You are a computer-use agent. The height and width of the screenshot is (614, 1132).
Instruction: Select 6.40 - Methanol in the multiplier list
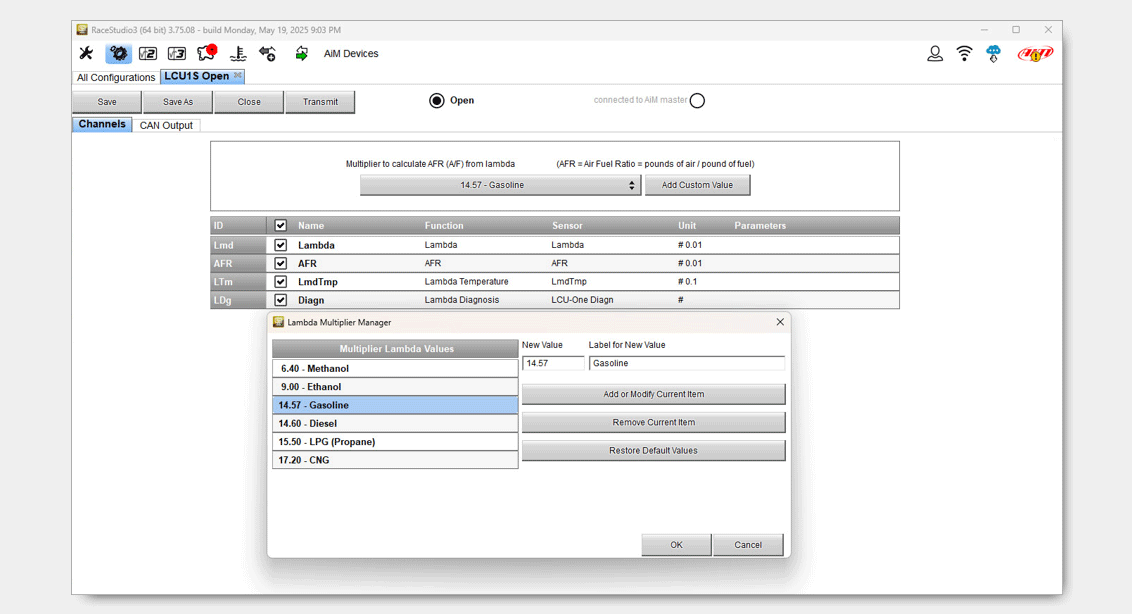click(x=395, y=369)
